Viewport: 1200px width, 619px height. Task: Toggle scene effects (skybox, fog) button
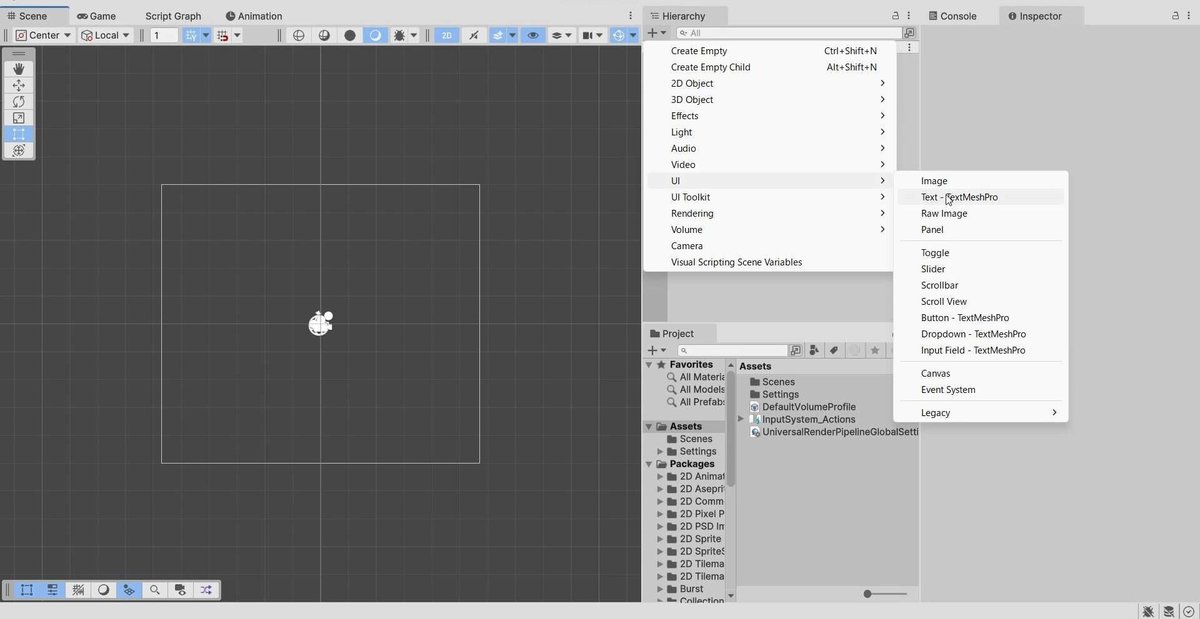coord(497,35)
